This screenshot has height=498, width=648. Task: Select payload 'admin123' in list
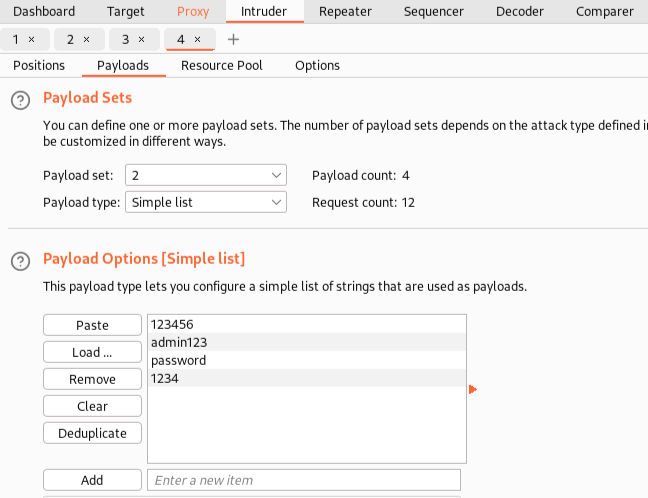(x=307, y=342)
